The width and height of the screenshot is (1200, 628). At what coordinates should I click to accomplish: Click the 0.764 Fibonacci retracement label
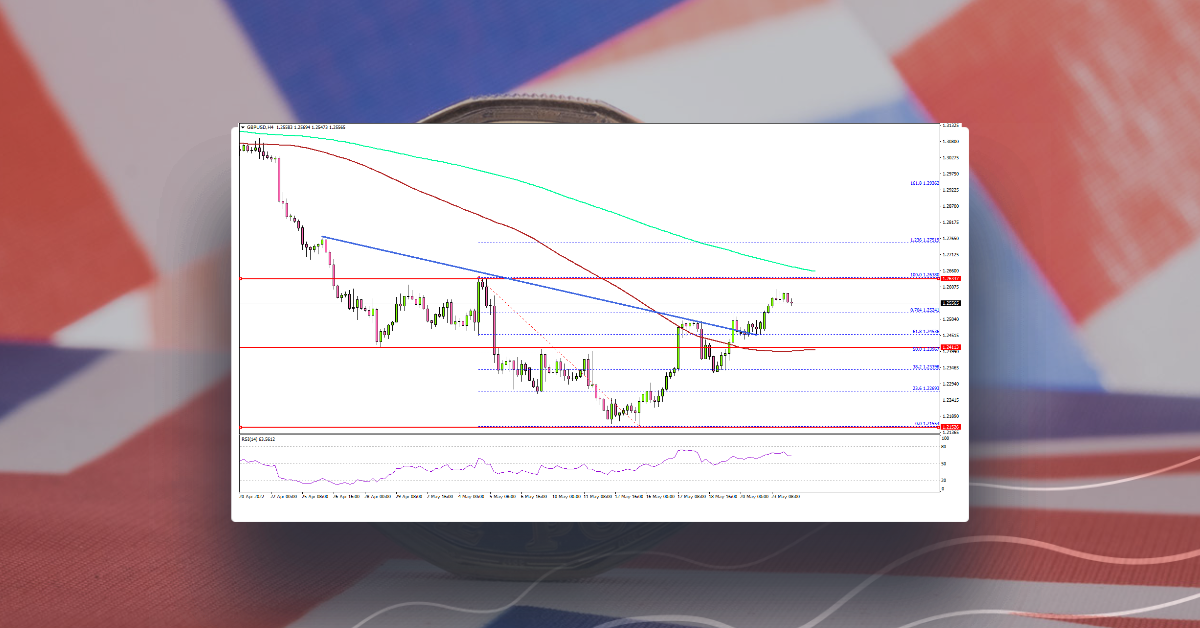coord(925,312)
